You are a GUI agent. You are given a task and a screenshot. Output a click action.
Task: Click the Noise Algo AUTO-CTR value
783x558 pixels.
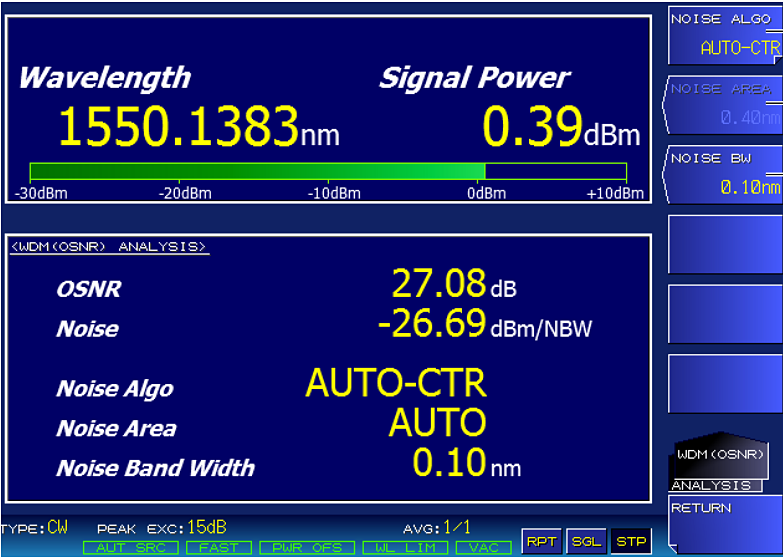point(396,384)
